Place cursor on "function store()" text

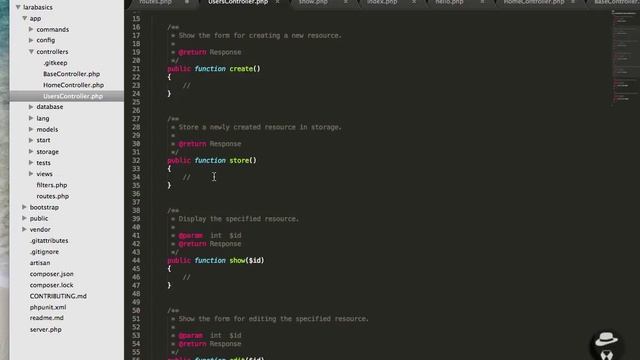226,160
